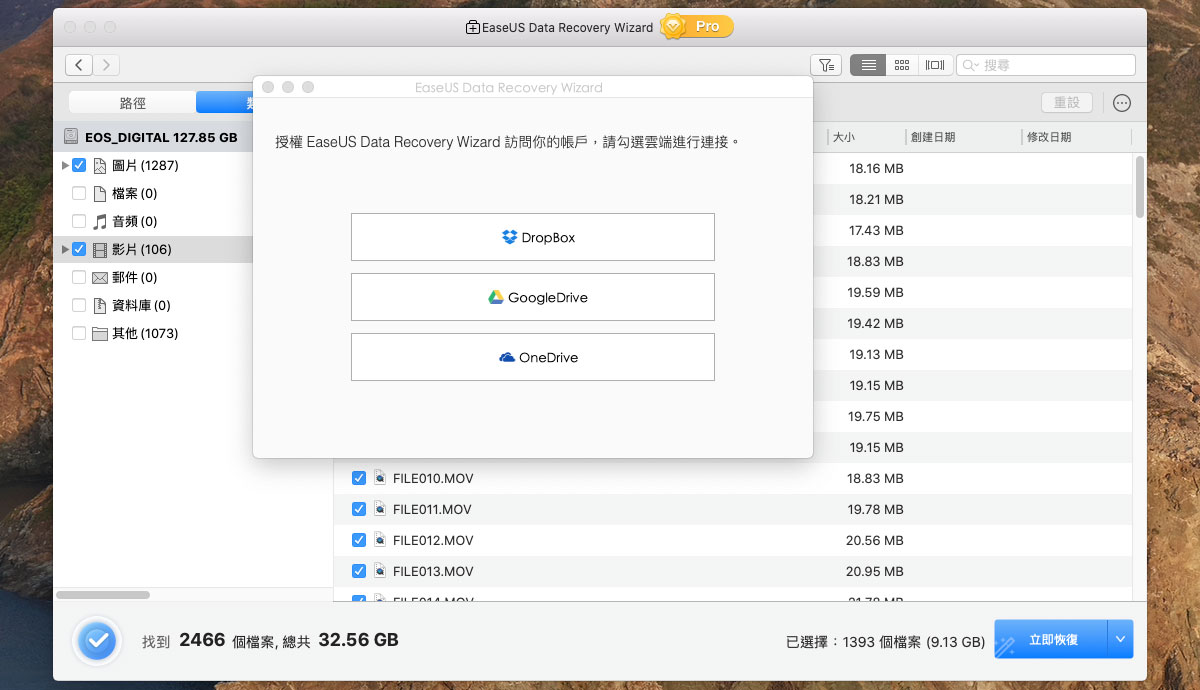Screen dimensions: 1200x690
Task: Uncheck the FILE010.MOV checkbox
Action: [x=359, y=478]
